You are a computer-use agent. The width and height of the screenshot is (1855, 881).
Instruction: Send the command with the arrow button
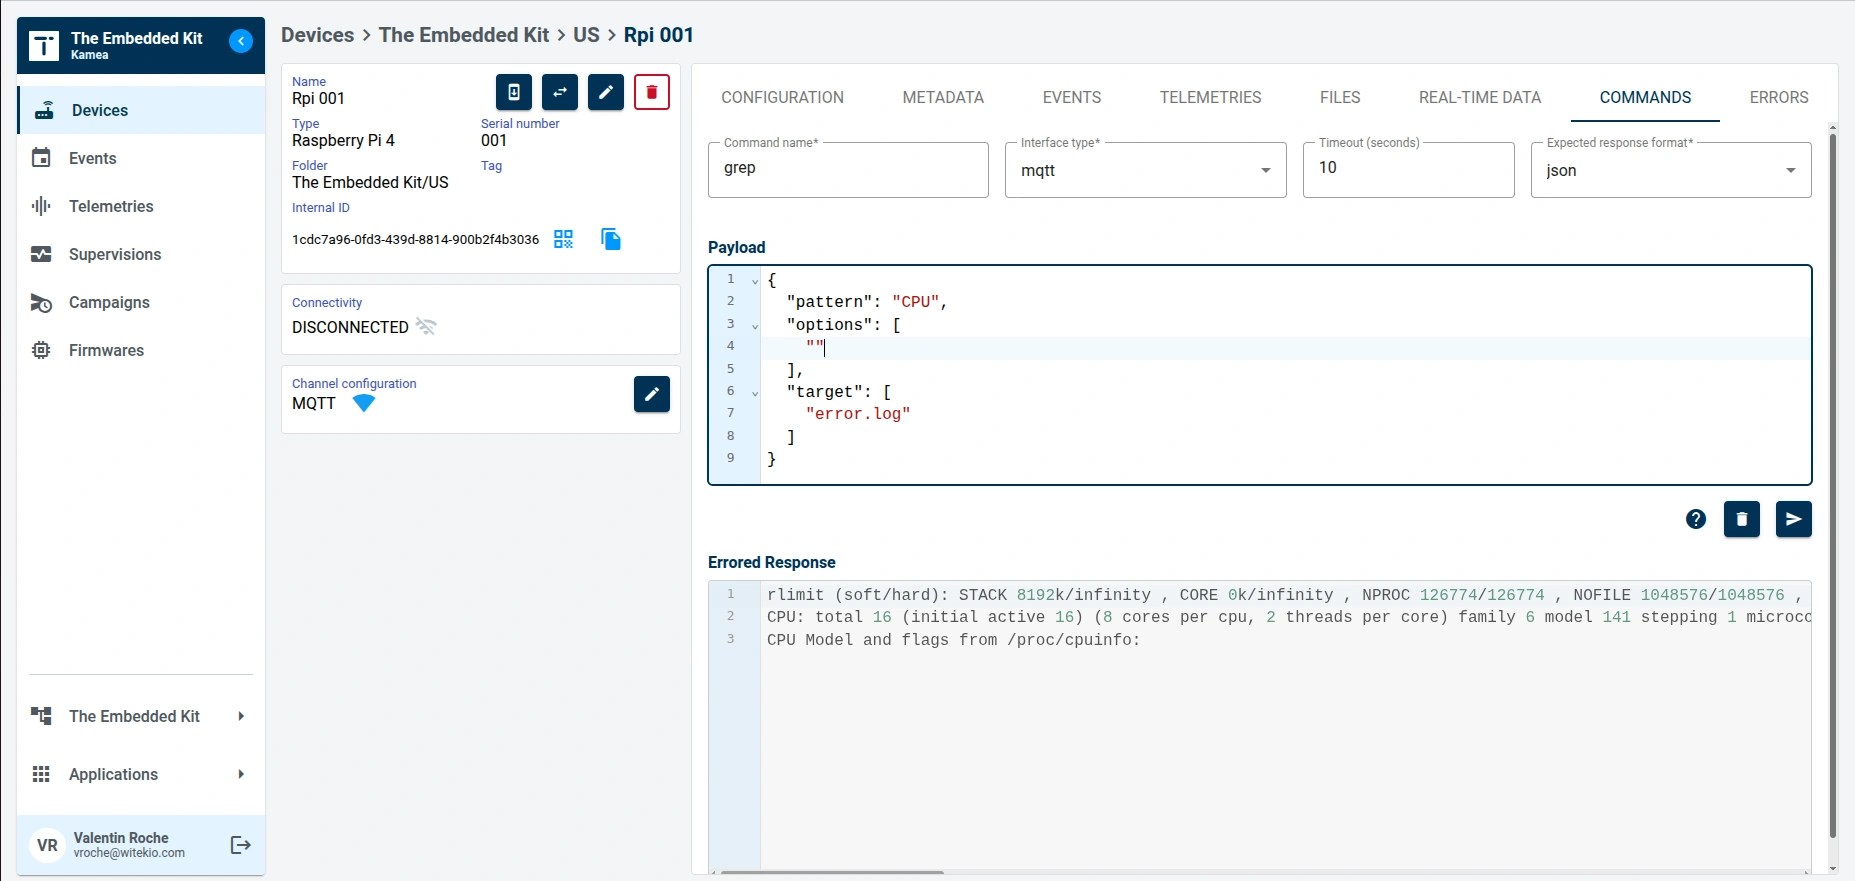(1794, 519)
